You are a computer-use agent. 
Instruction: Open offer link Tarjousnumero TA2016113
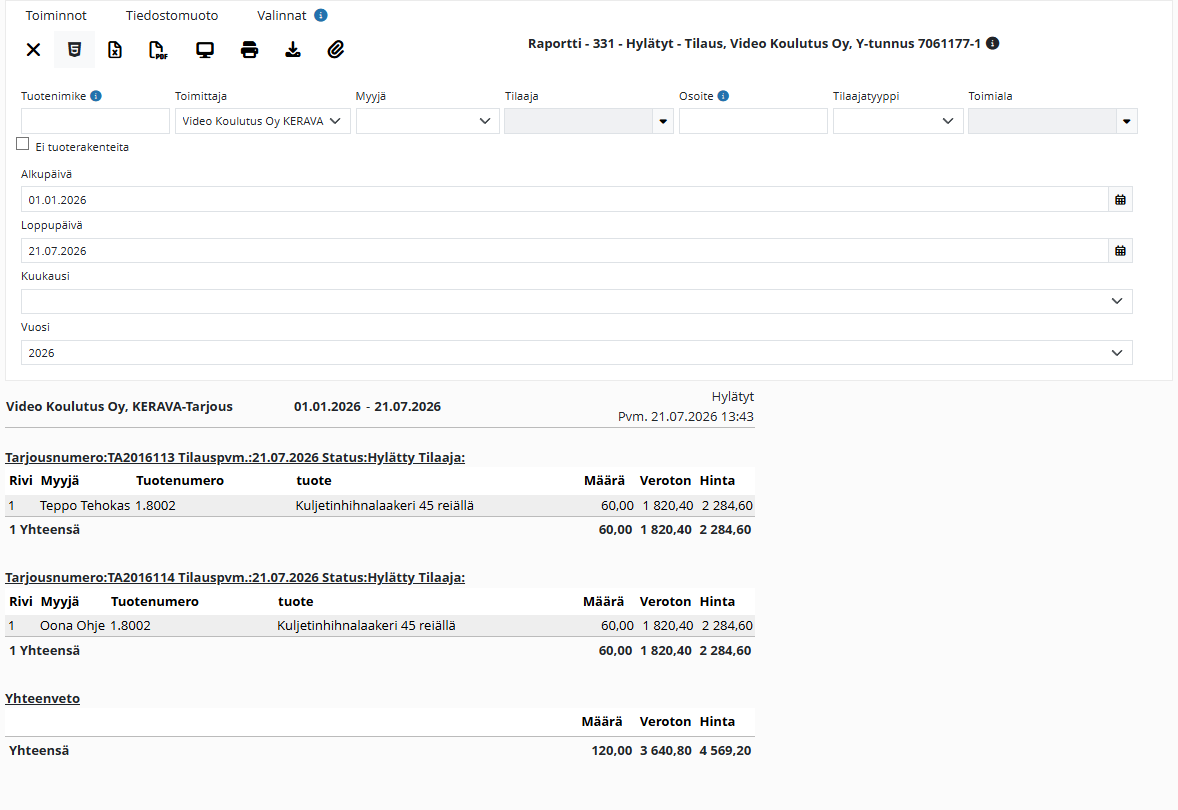pos(235,457)
